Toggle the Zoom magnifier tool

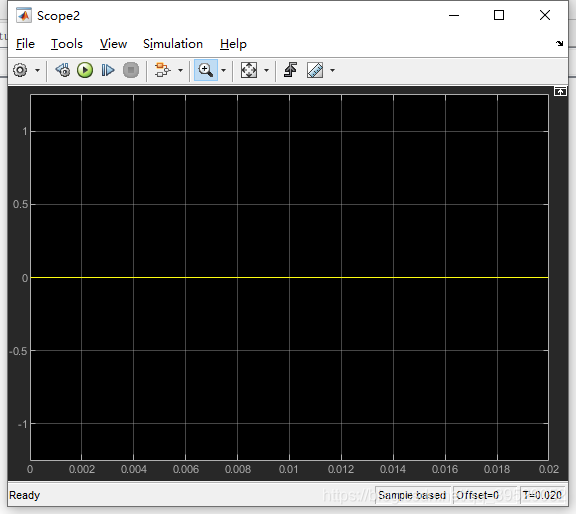point(205,70)
